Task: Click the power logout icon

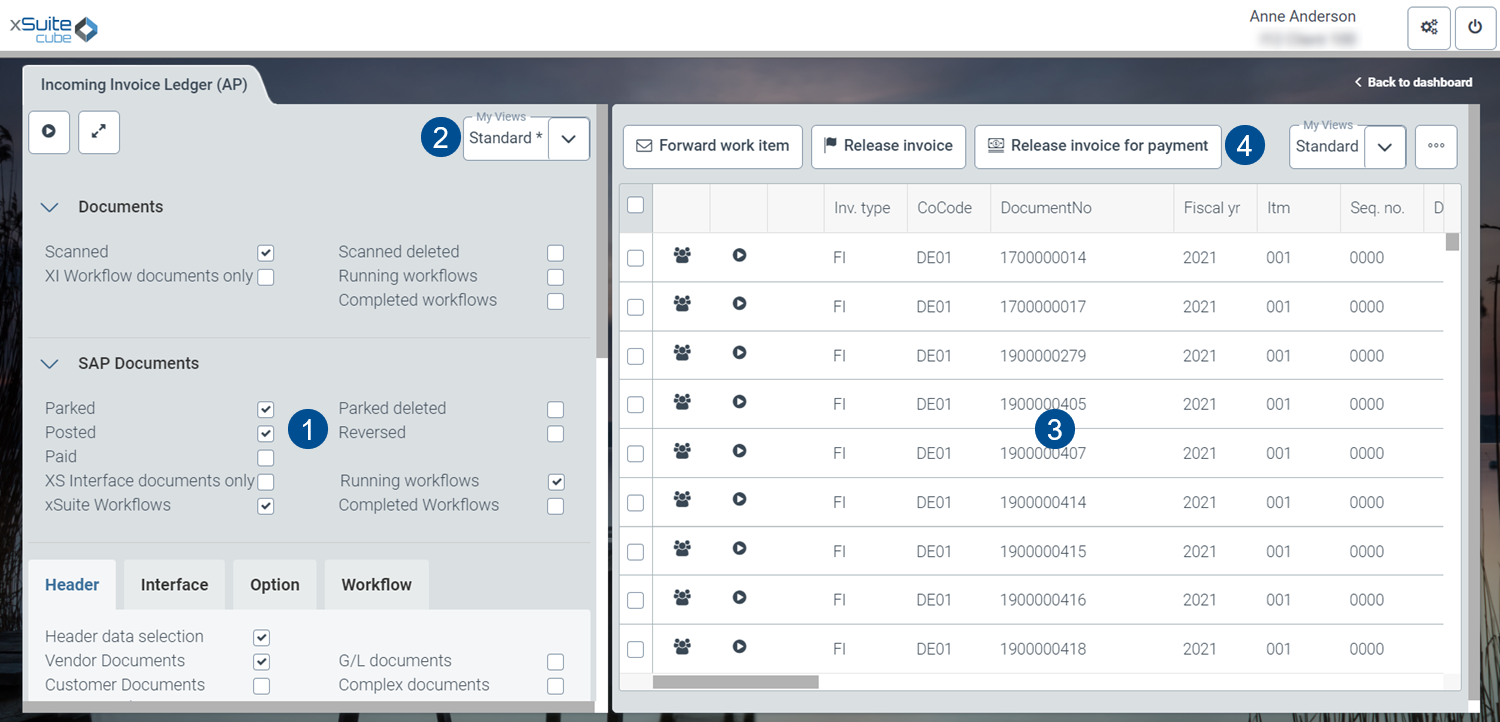Action: (x=1475, y=27)
